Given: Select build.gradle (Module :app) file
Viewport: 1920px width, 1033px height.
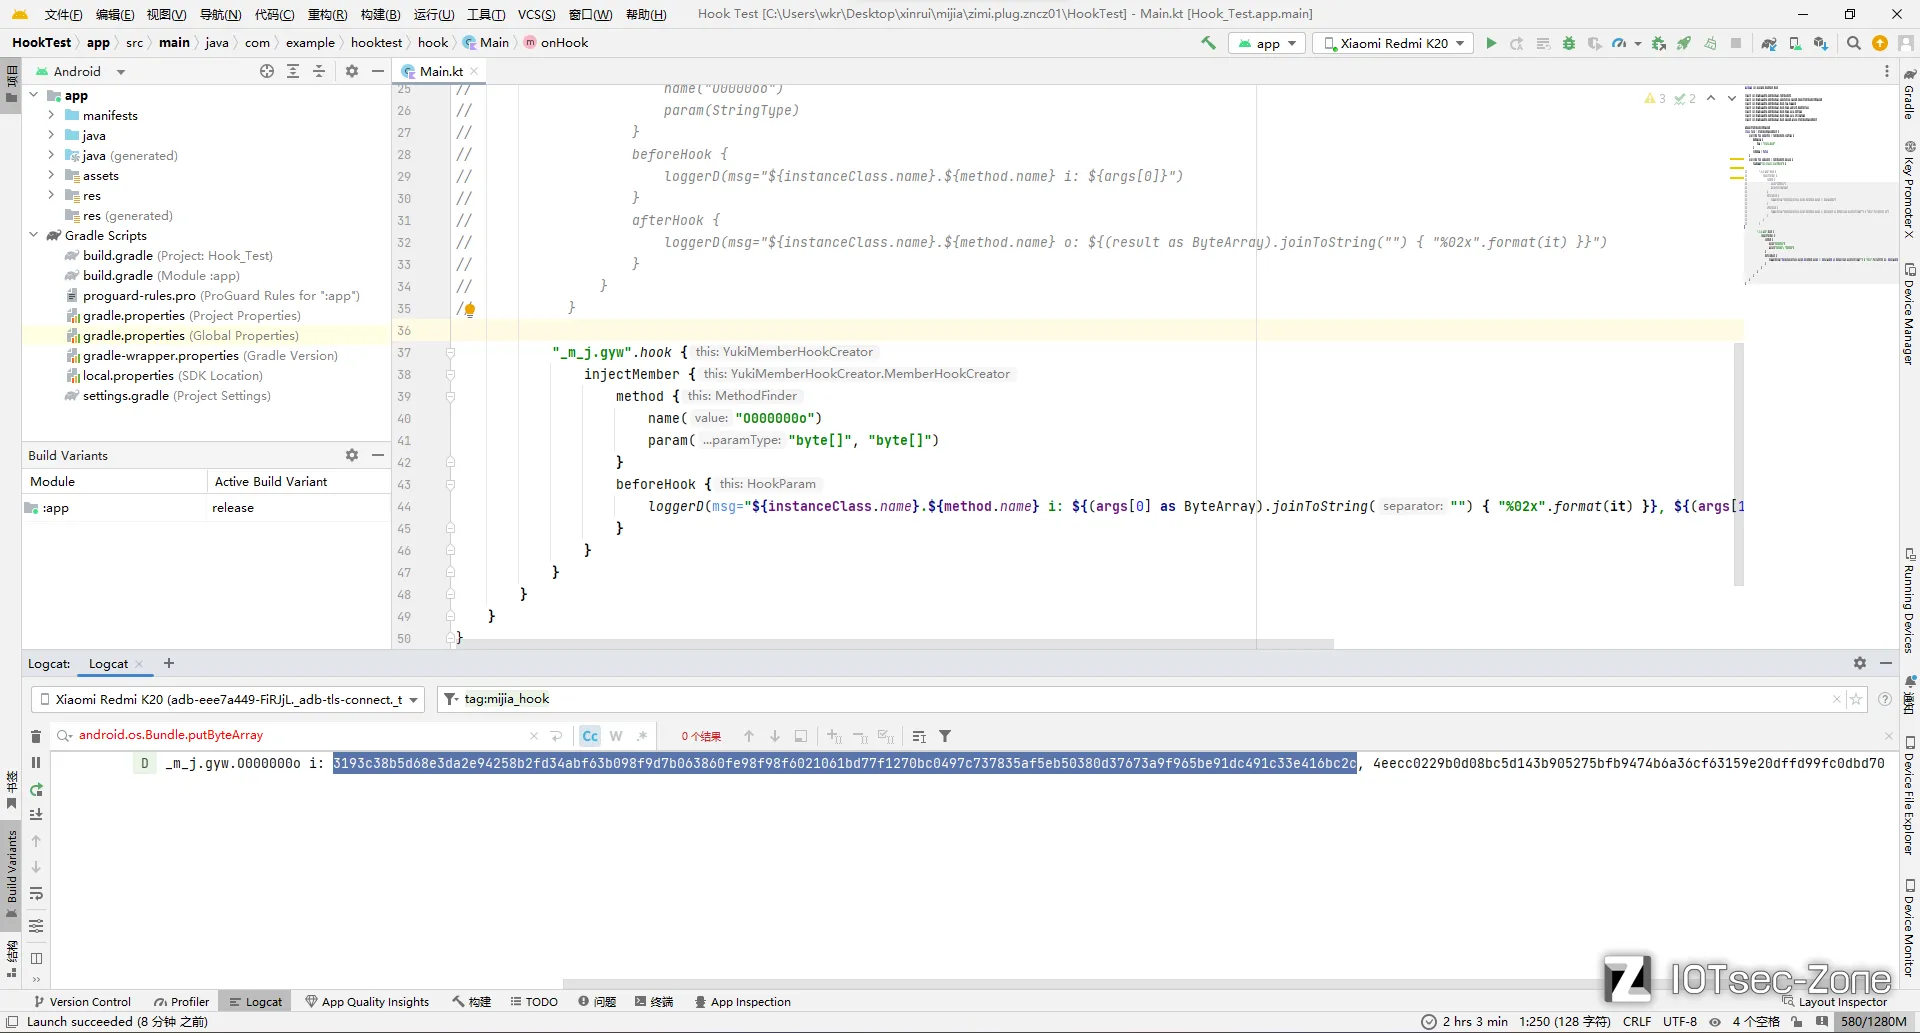Looking at the screenshot, I should click(161, 275).
